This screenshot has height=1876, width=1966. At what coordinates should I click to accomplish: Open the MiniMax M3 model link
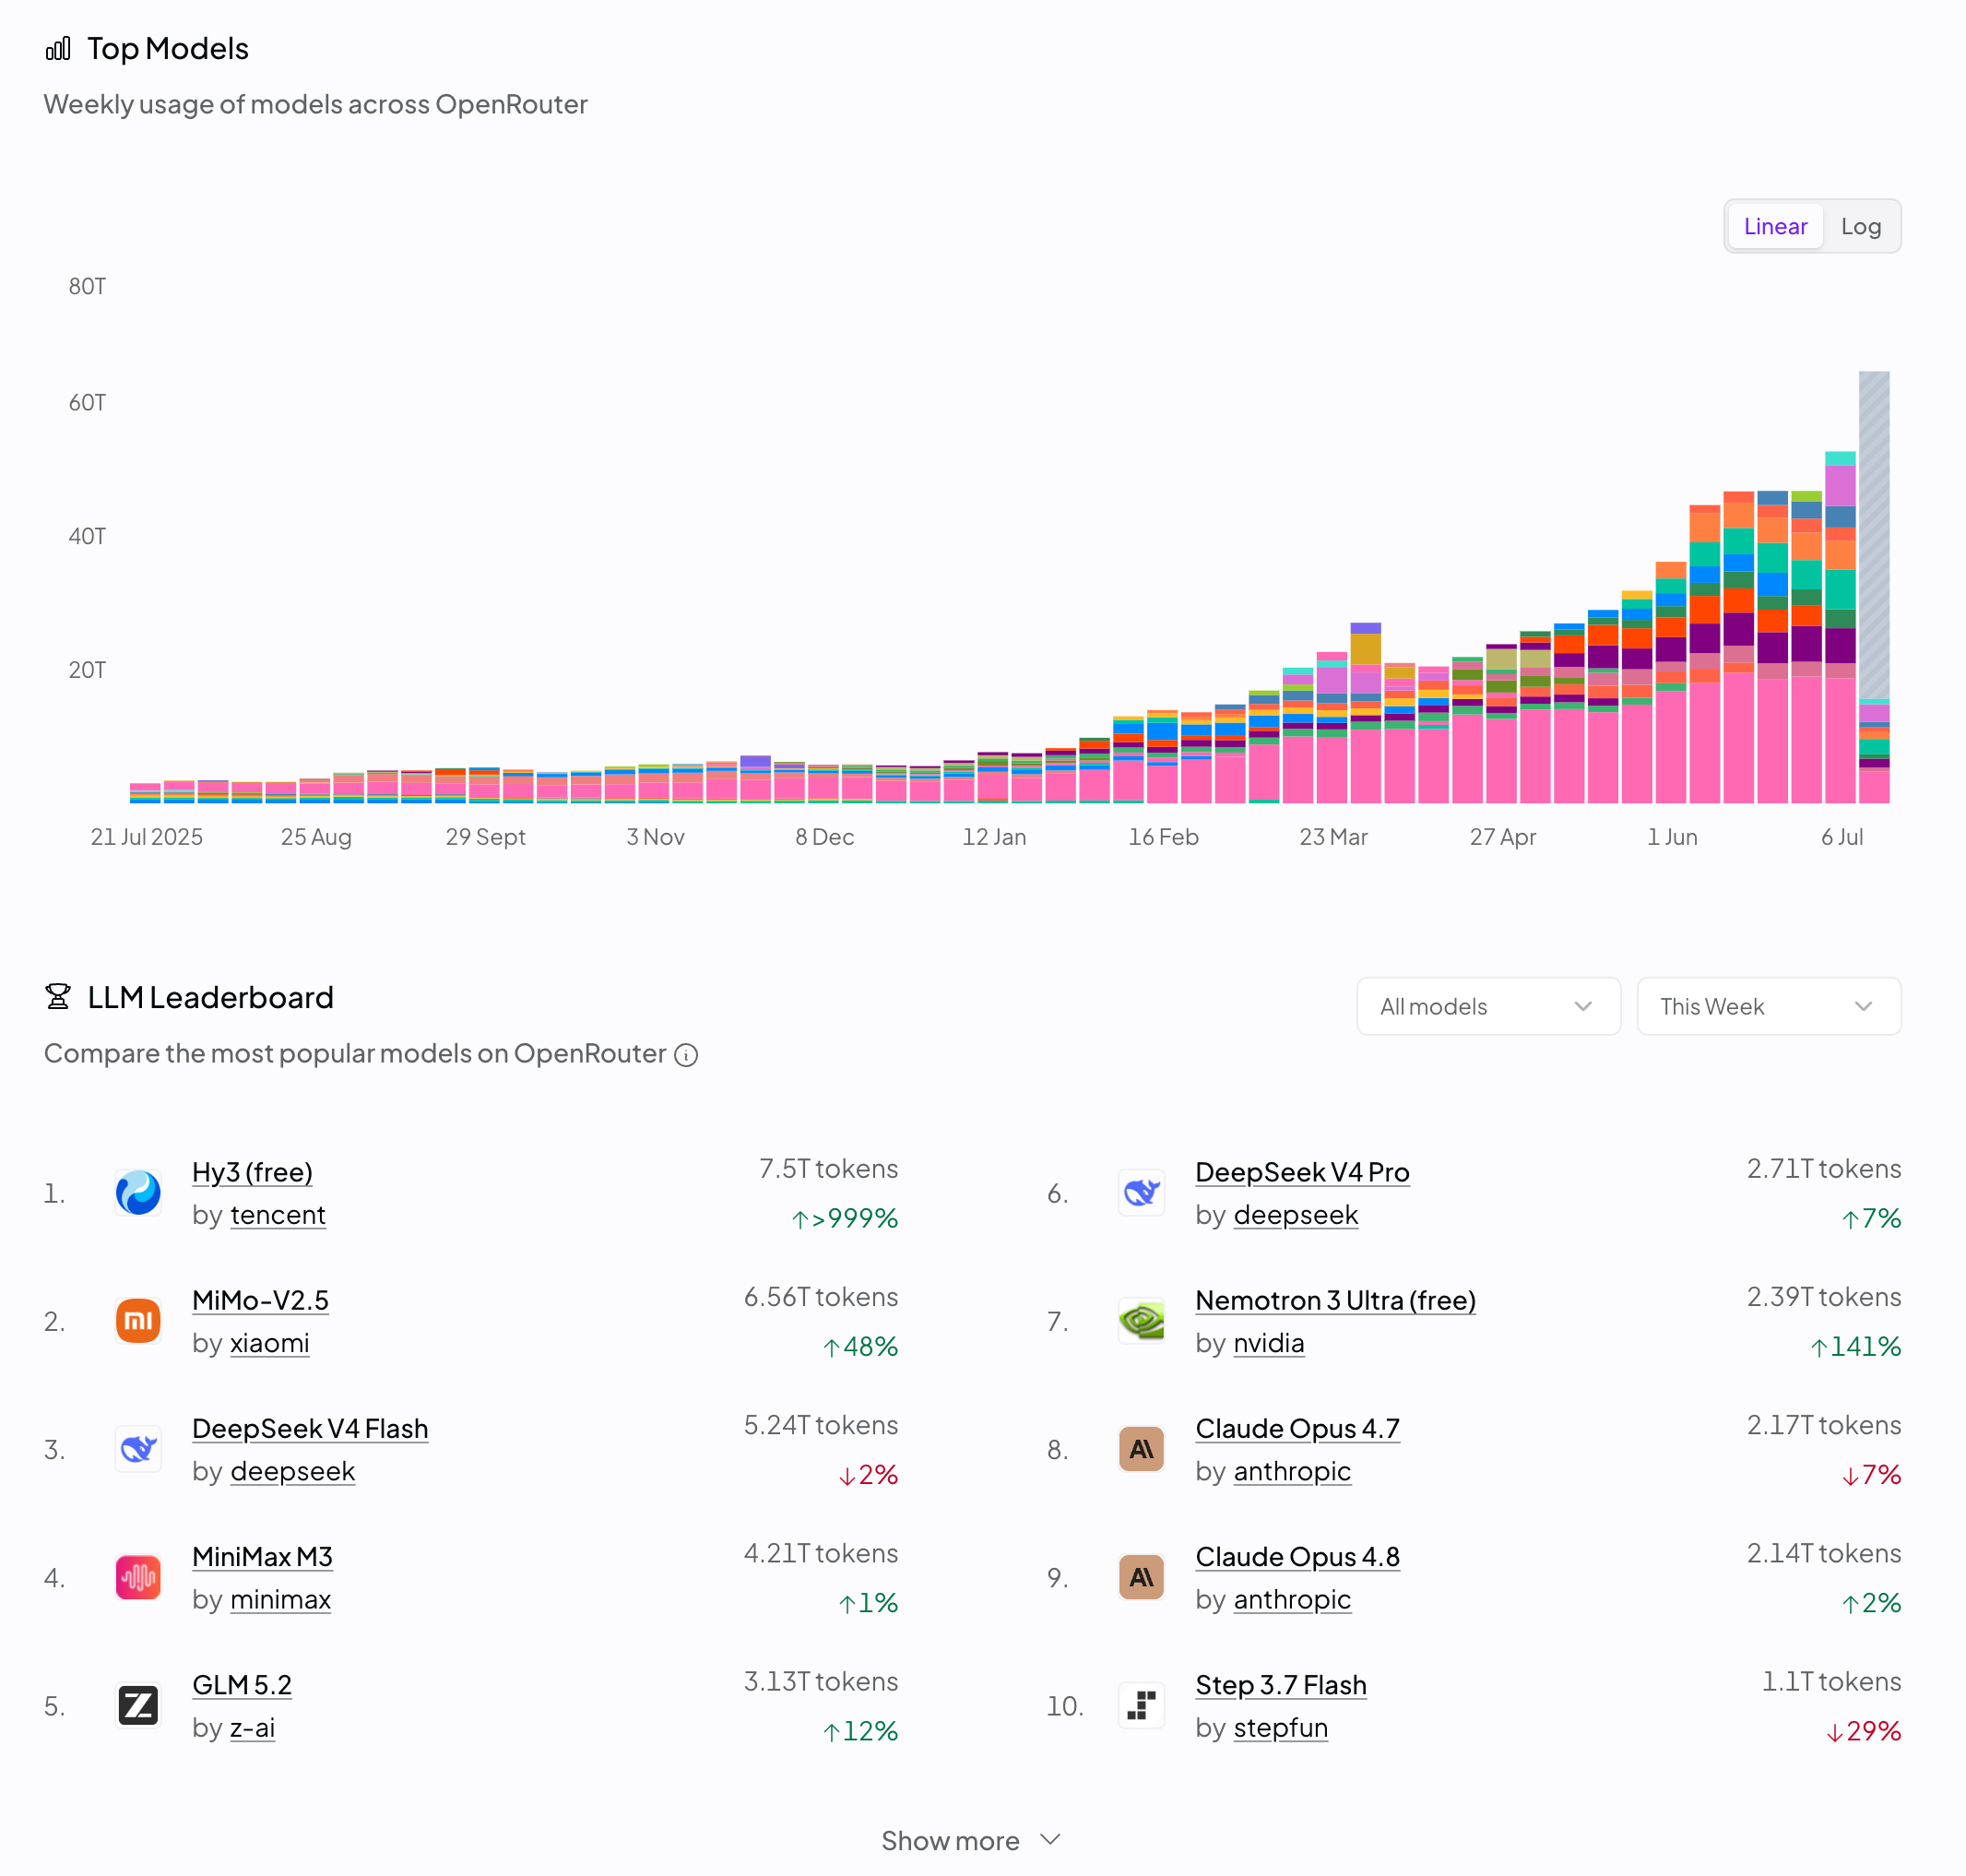(262, 1556)
